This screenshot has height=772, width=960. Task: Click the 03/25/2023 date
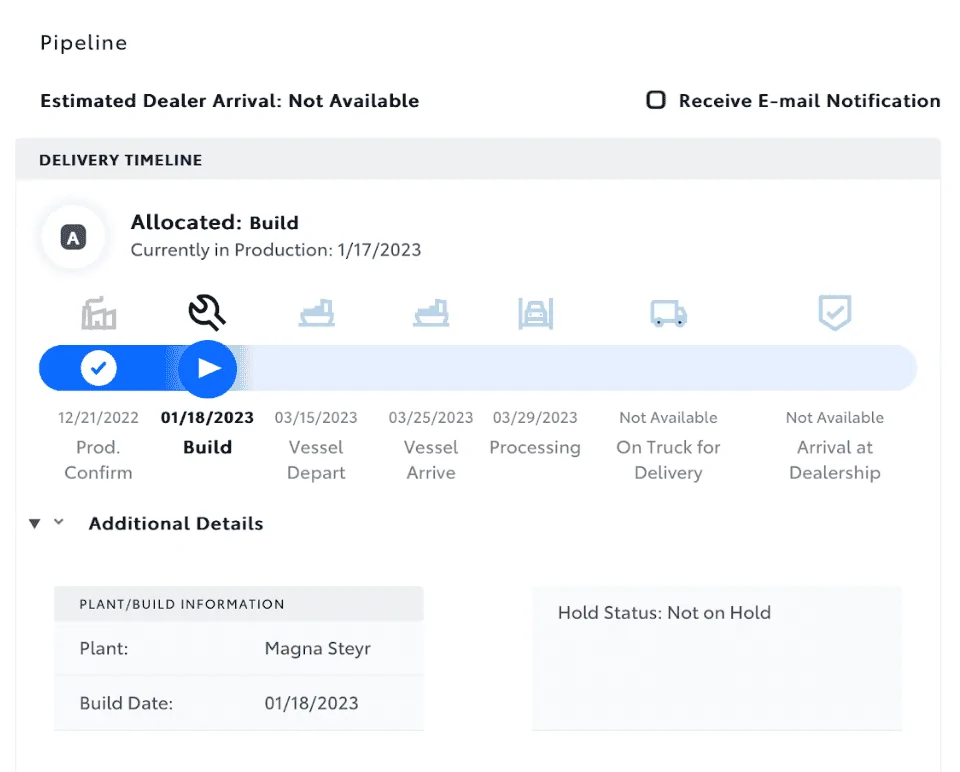click(x=431, y=418)
